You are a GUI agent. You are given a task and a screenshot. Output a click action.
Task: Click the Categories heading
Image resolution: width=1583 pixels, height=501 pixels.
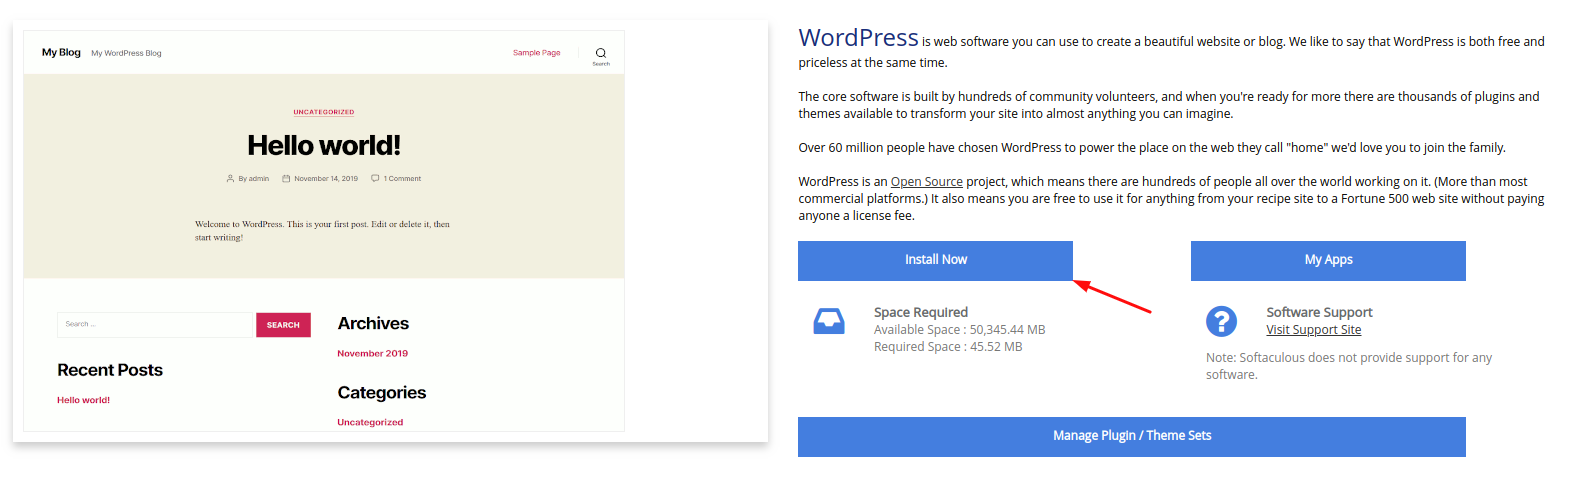382,393
